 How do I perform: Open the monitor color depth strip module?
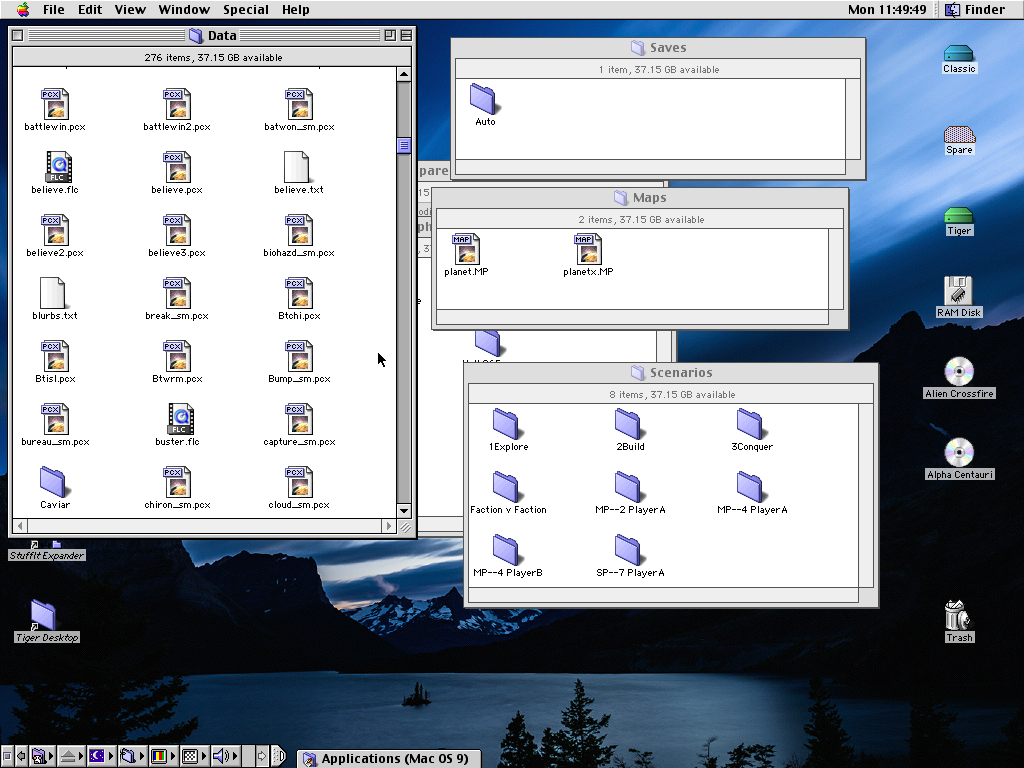159,756
